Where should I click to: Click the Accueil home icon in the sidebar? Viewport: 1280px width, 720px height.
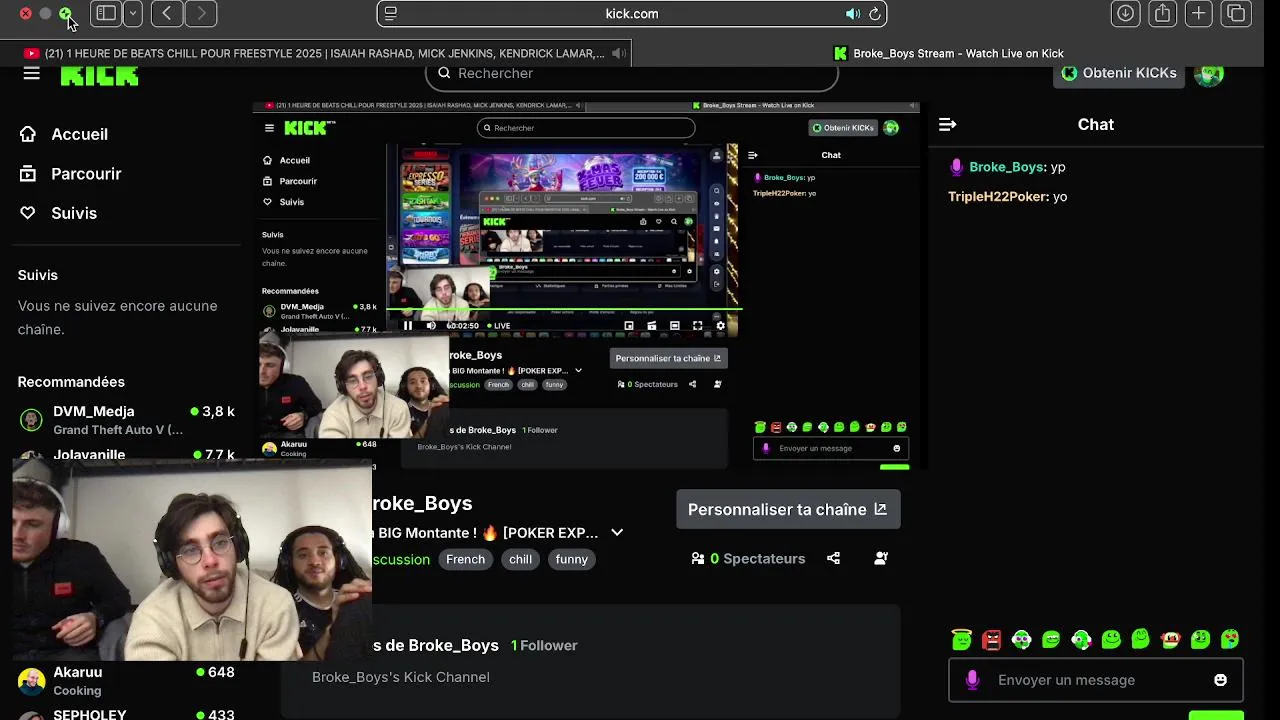(x=28, y=134)
